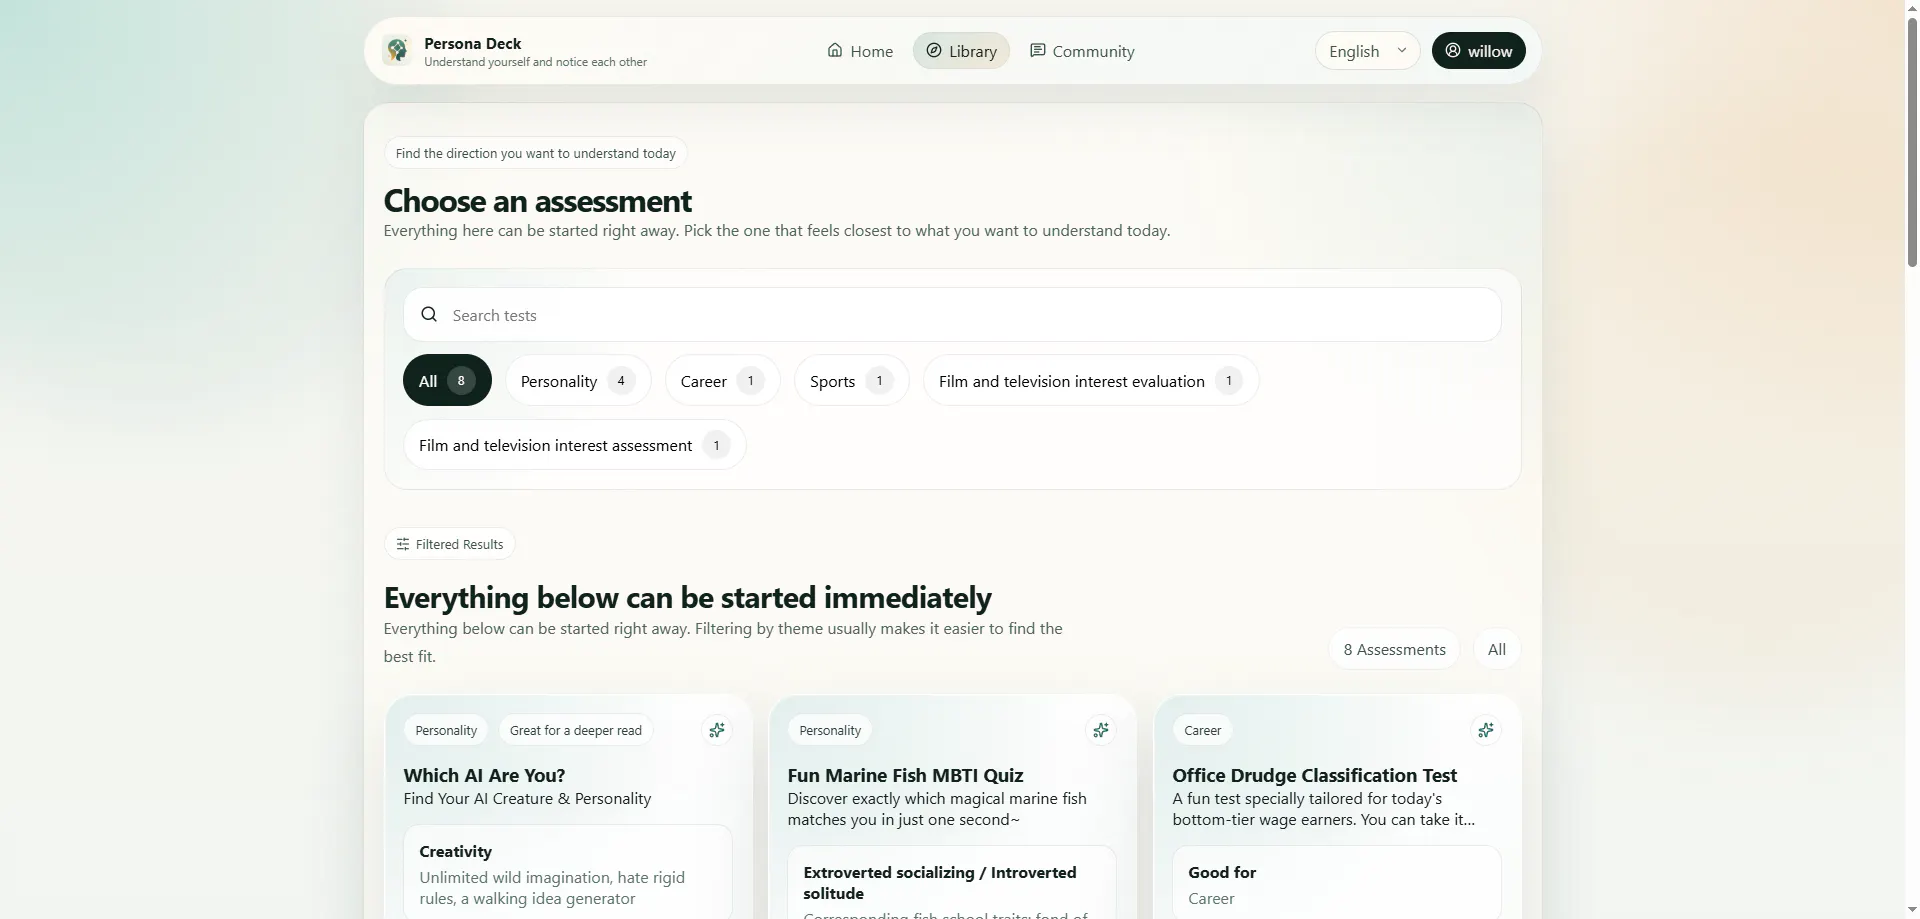
Task: Open the willow account button
Action: 1479,51
